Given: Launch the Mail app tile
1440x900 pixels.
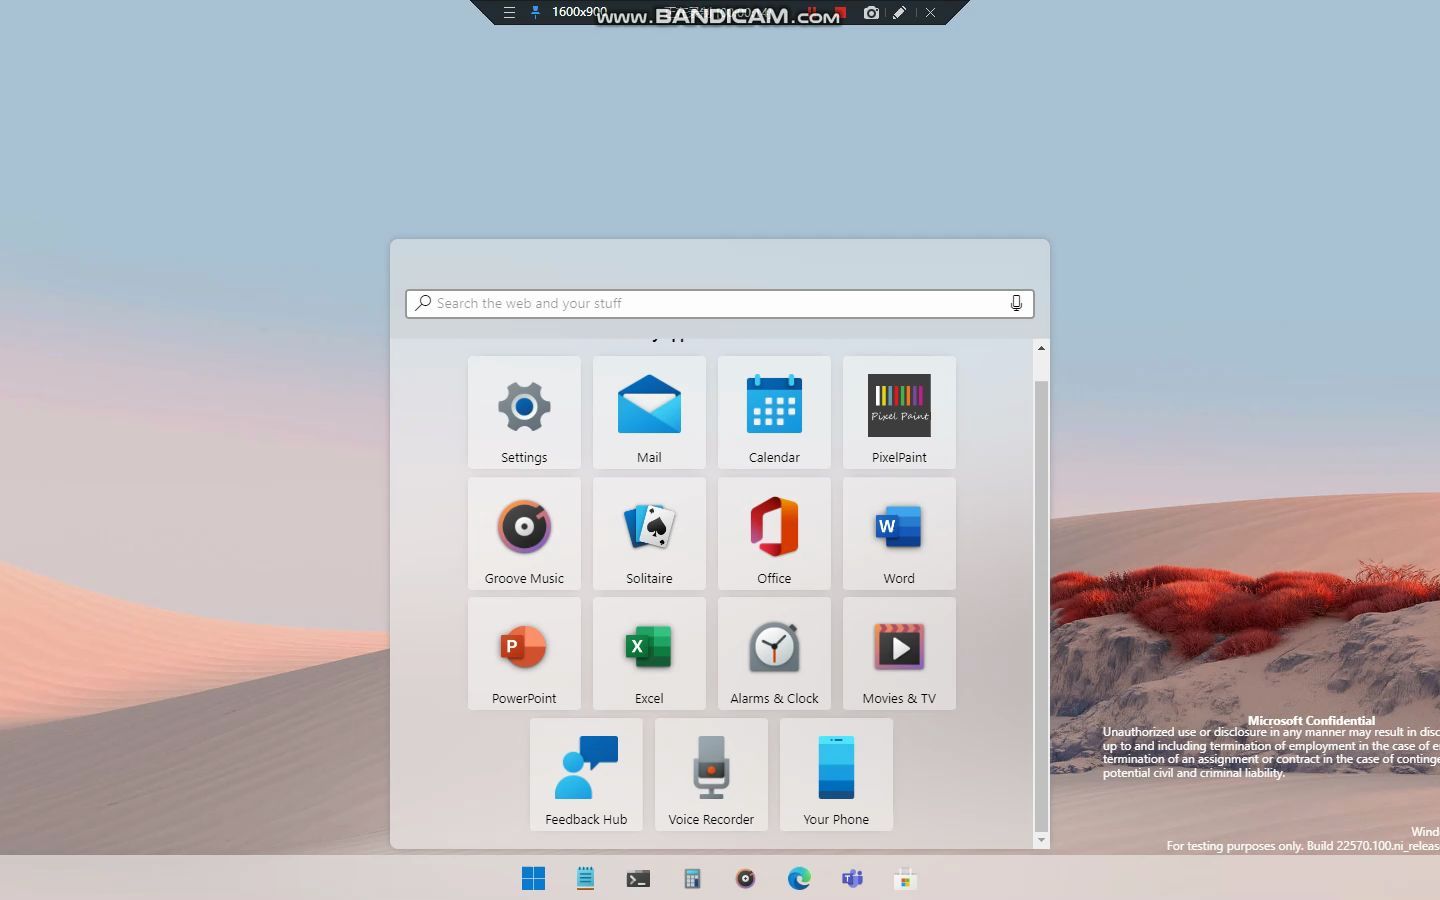Looking at the screenshot, I should (x=649, y=412).
